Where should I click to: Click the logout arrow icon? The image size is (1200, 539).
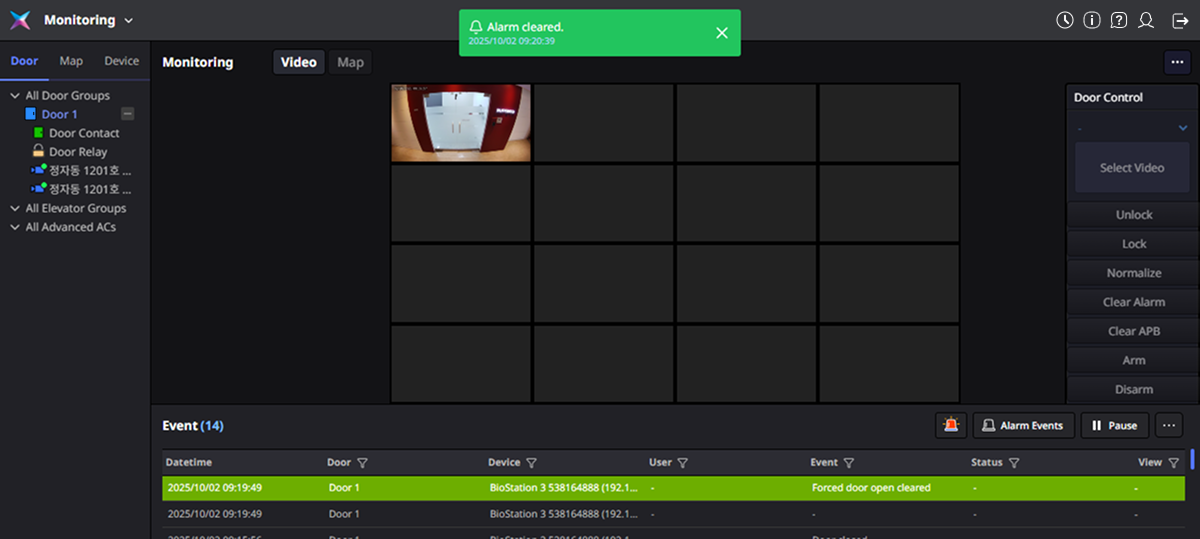pos(1180,20)
